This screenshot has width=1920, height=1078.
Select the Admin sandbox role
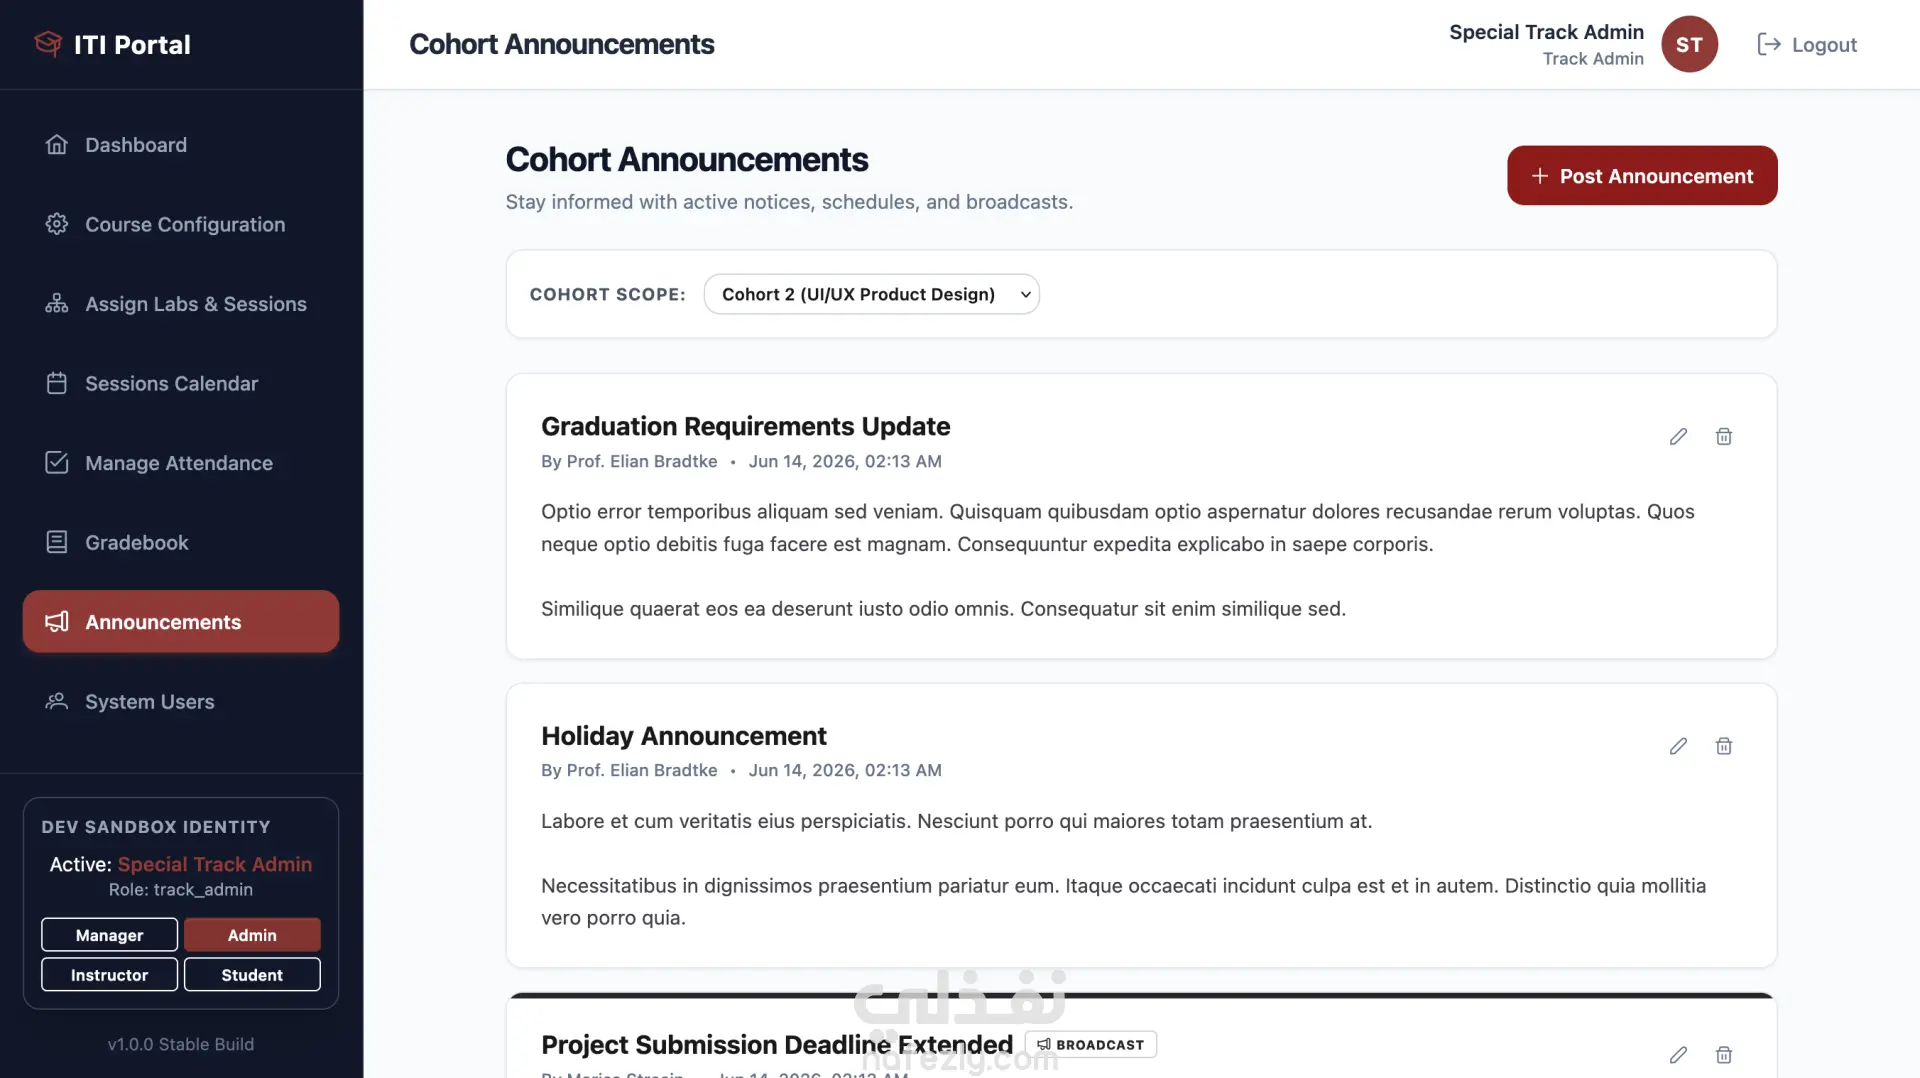pyautogui.click(x=252, y=935)
